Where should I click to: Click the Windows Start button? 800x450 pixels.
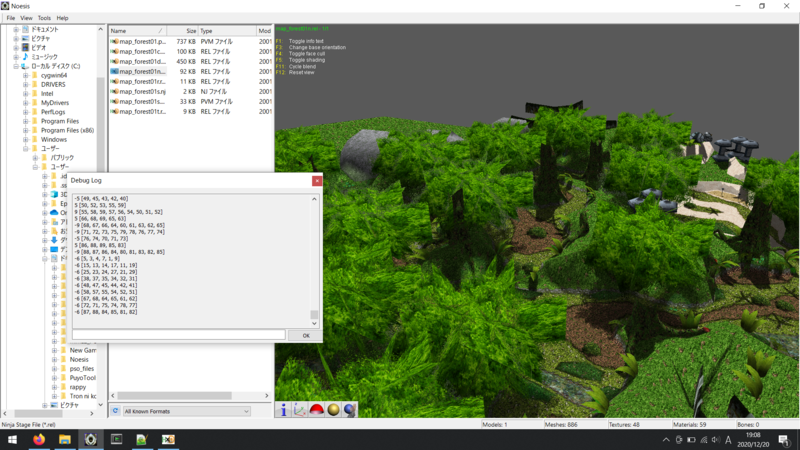click(x=12, y=439)
